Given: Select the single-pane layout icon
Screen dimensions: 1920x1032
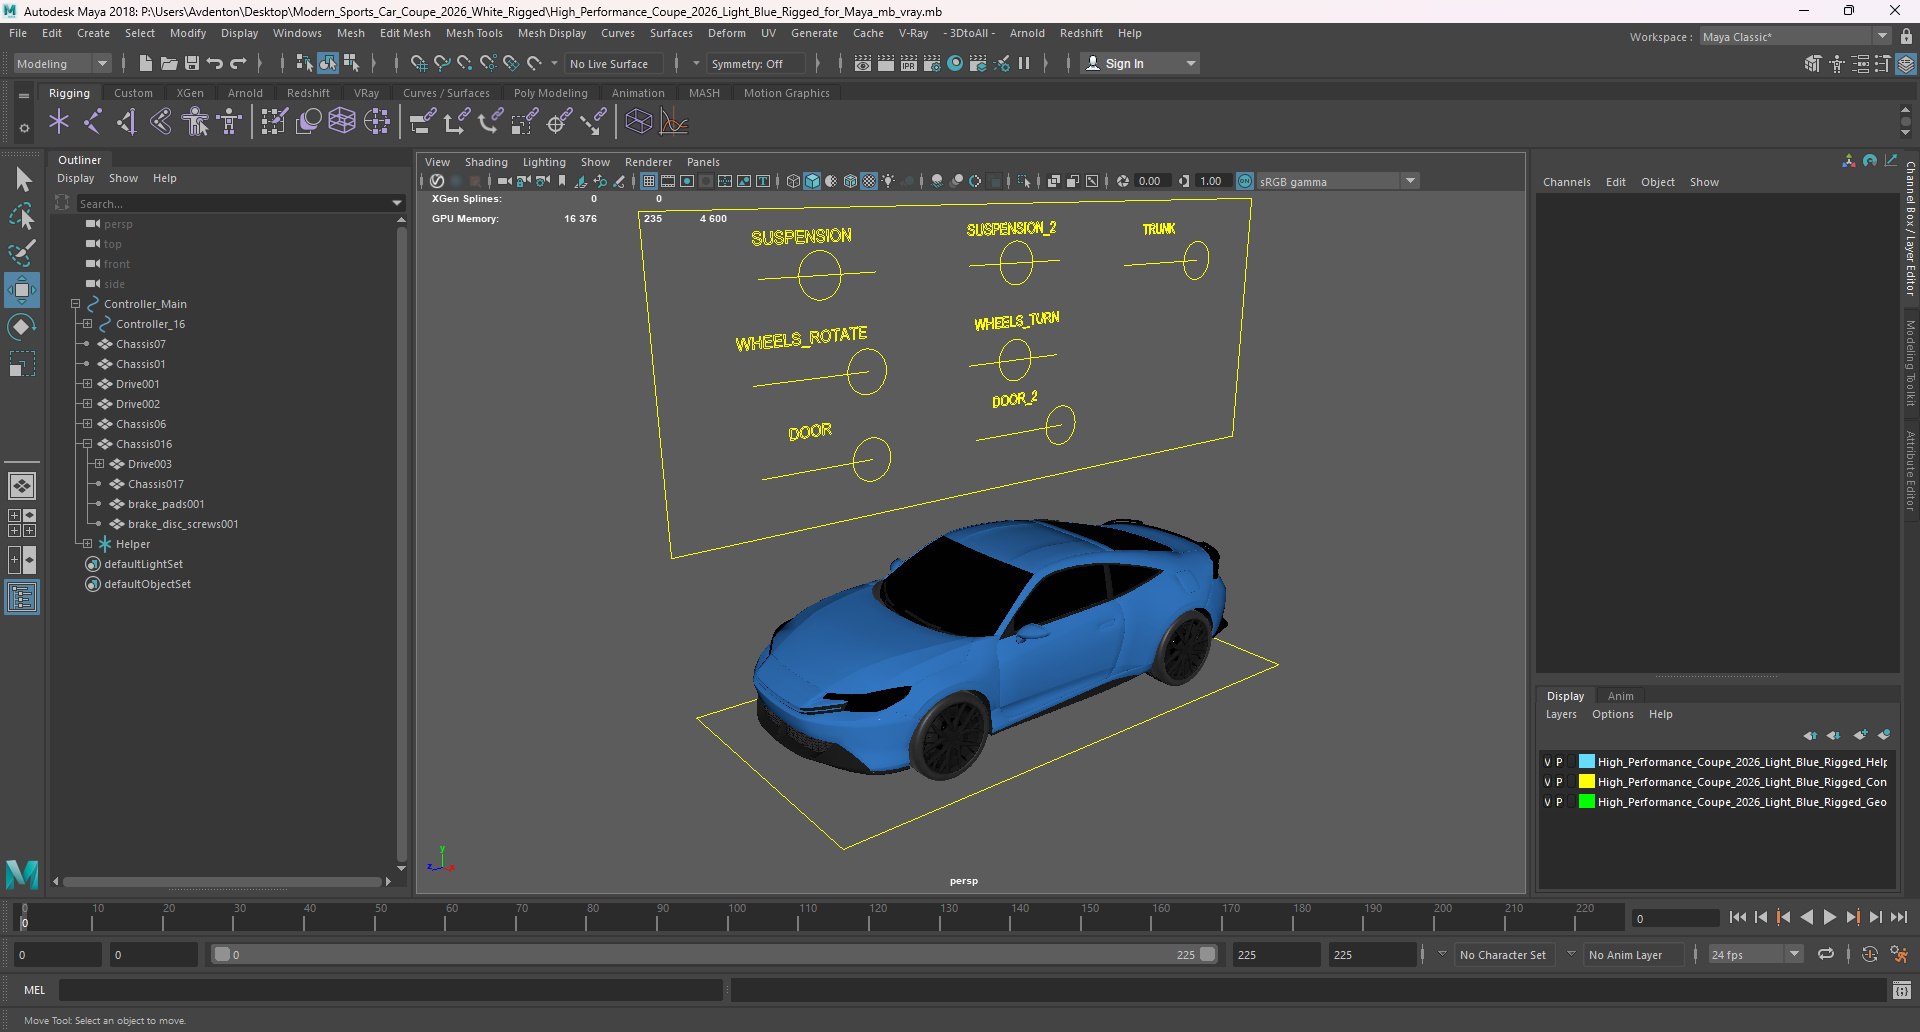Looking at the screenshot, I should (22, 486).
